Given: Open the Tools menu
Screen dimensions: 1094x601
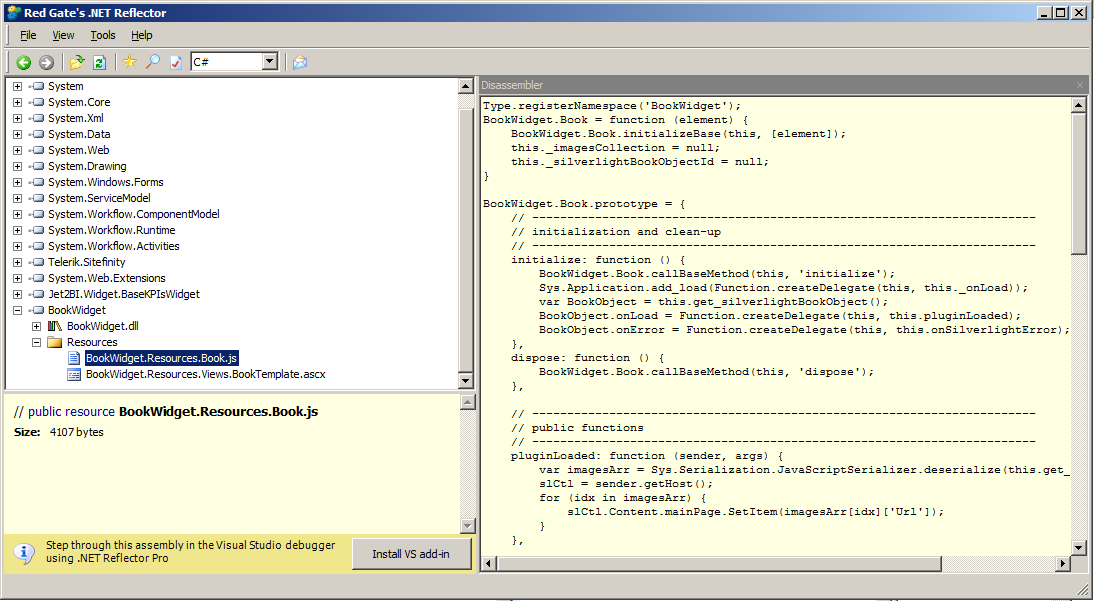Looking at the screenshot, I should click(x=103, y=35).
